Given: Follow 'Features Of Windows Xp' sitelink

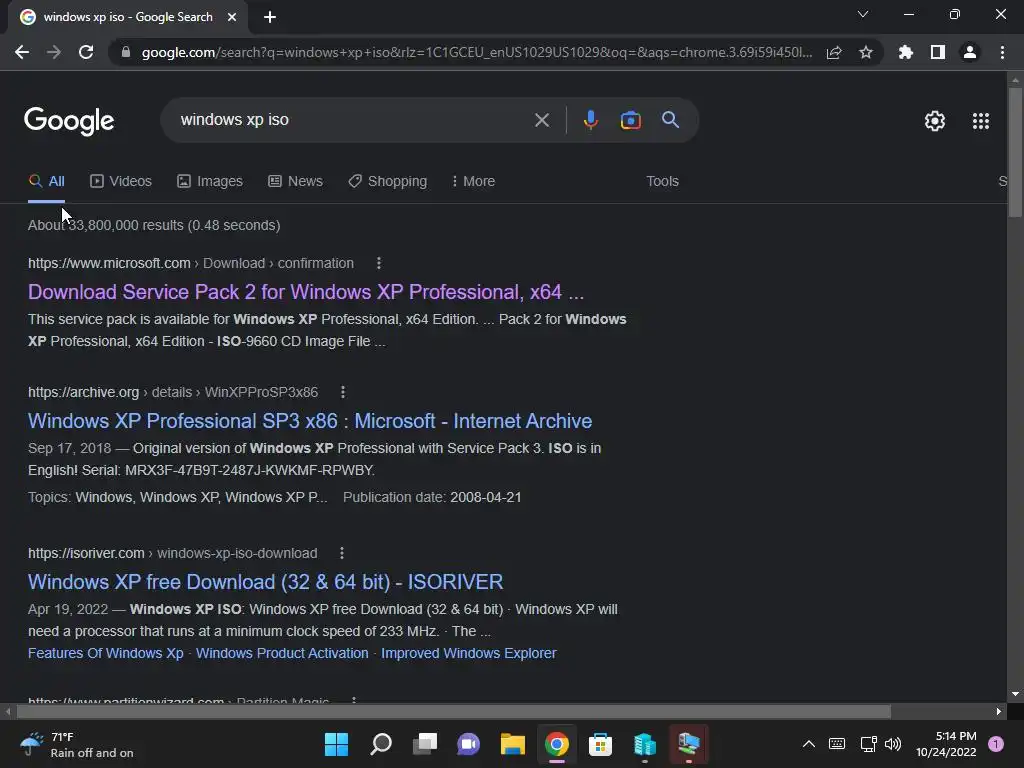Looking at the screenshot, I should (x=106, y=653).
